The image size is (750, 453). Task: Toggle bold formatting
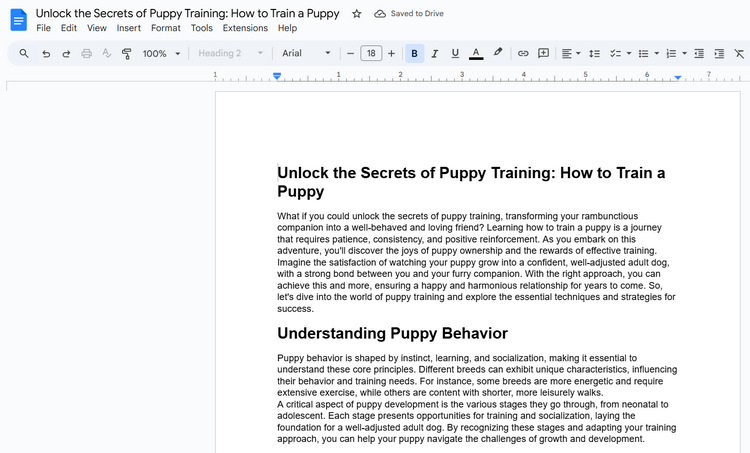coord(415,53)
